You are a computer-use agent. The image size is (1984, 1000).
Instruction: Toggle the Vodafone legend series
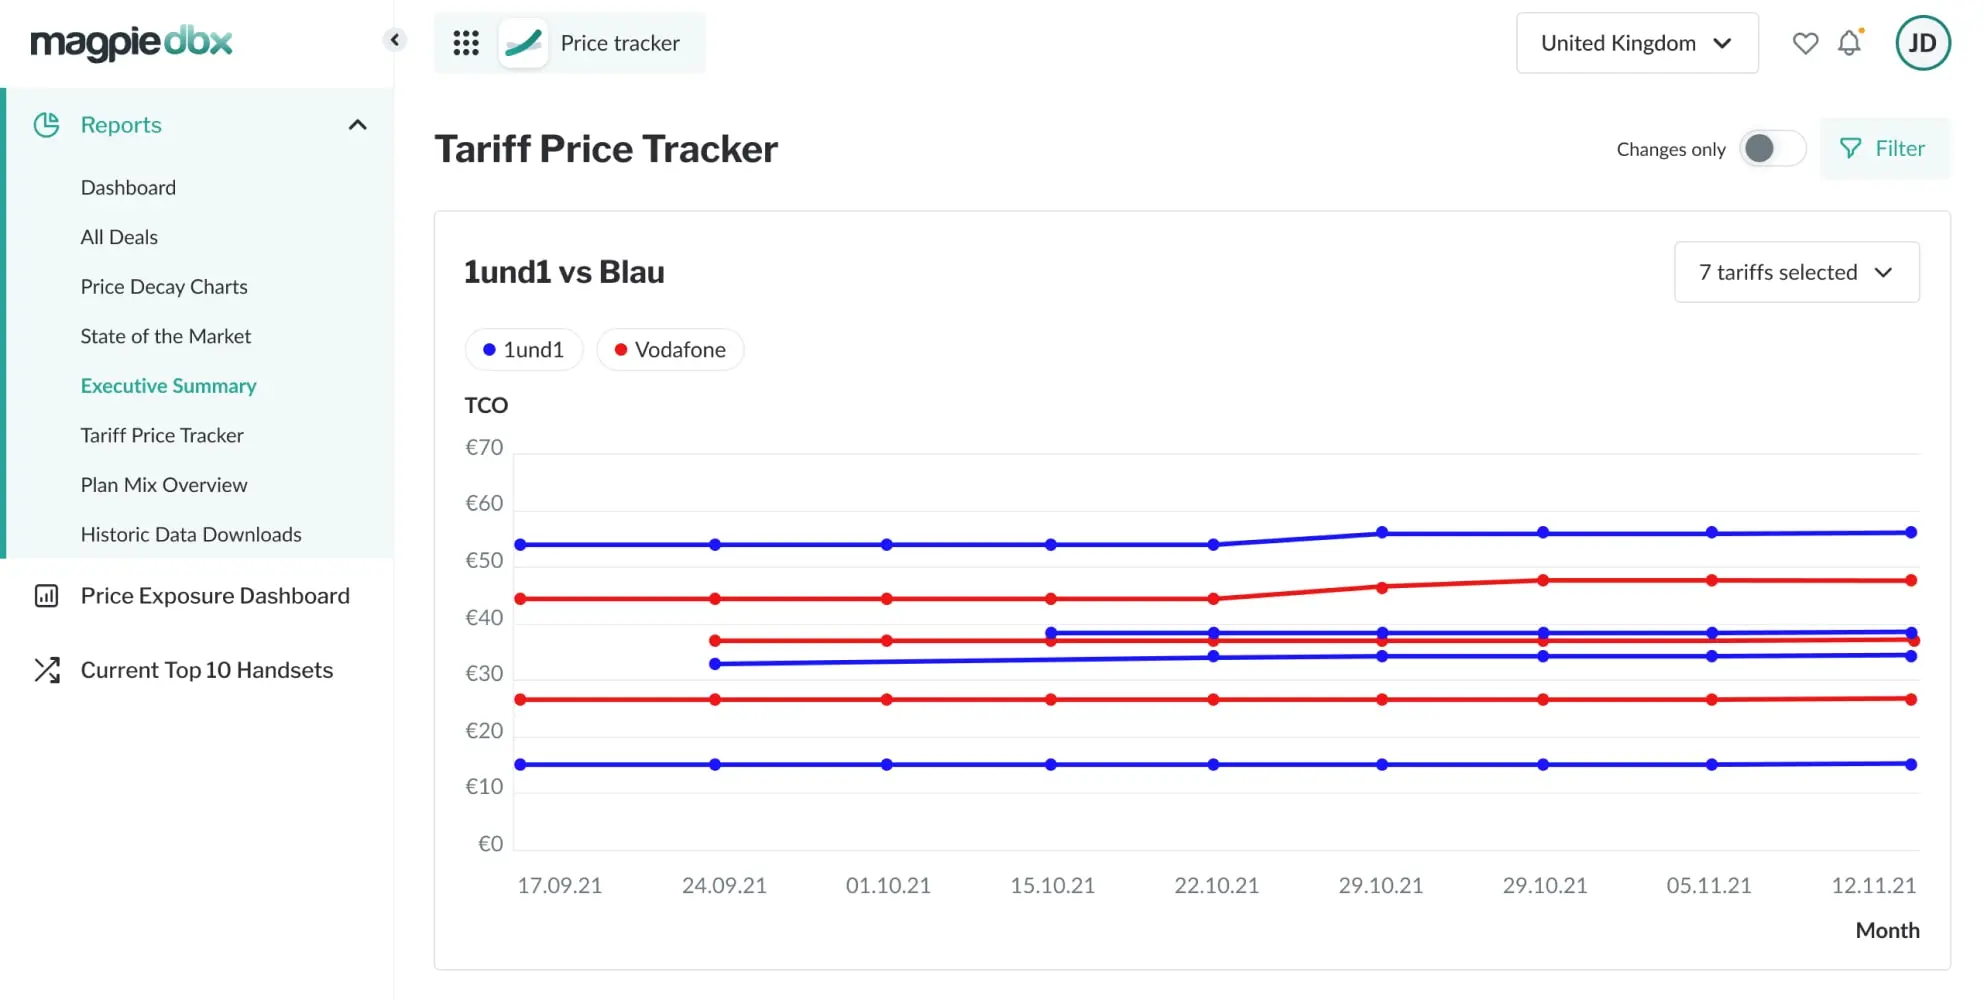670,350
